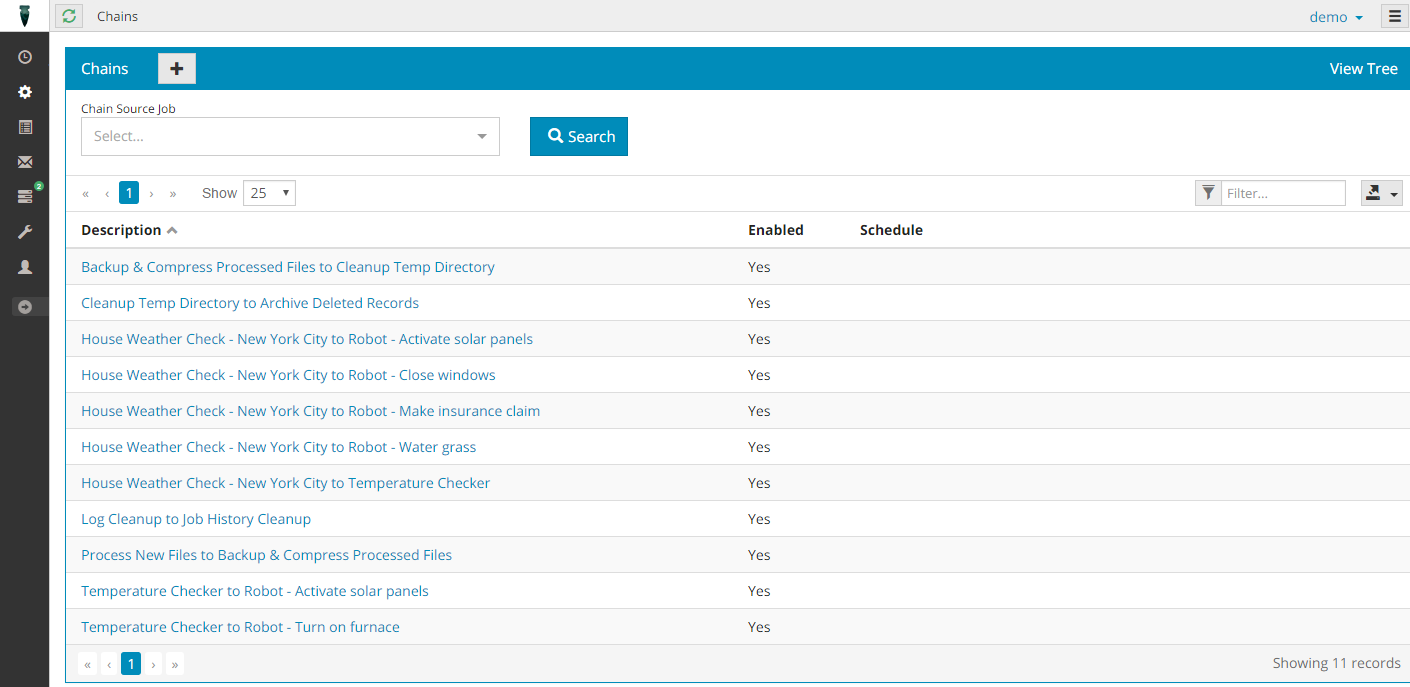The height and width of the screenshot is (687, 1410).
Task: Click the envelope icon in sidebar
Action: [x=25, y=162]
